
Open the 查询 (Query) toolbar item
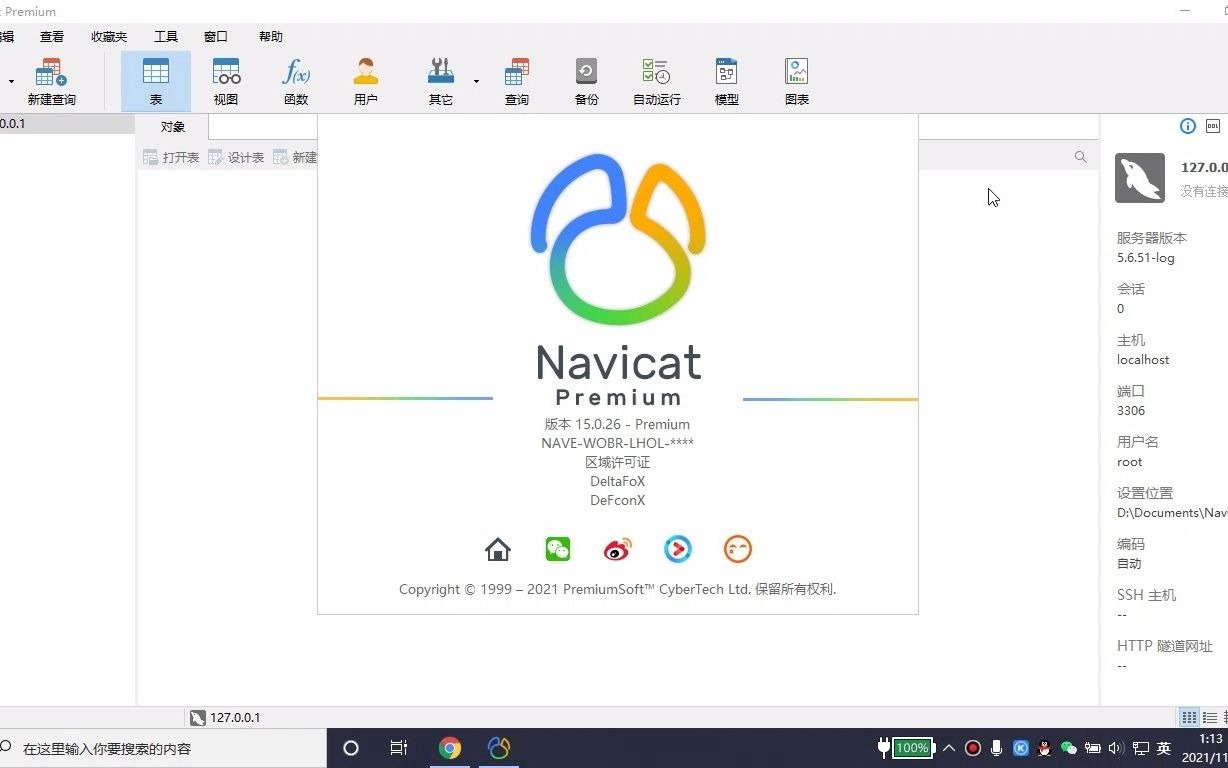[x=516, y=80]
